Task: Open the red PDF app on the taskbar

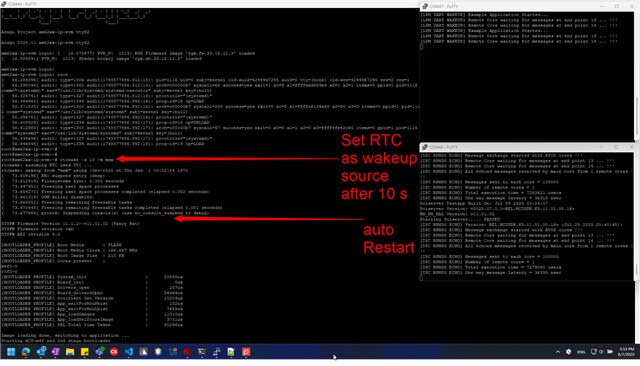Action: point(246,352)
